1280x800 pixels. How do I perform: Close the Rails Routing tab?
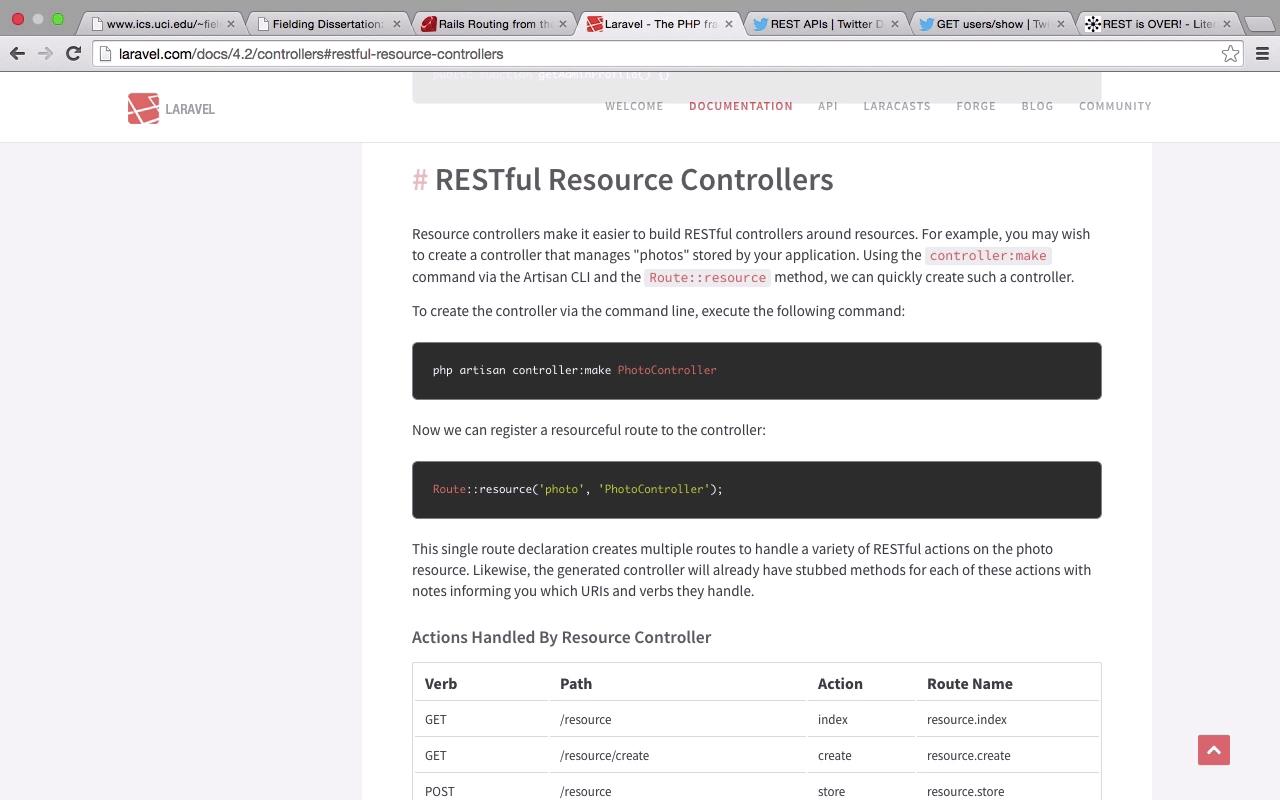coord(563,24)
